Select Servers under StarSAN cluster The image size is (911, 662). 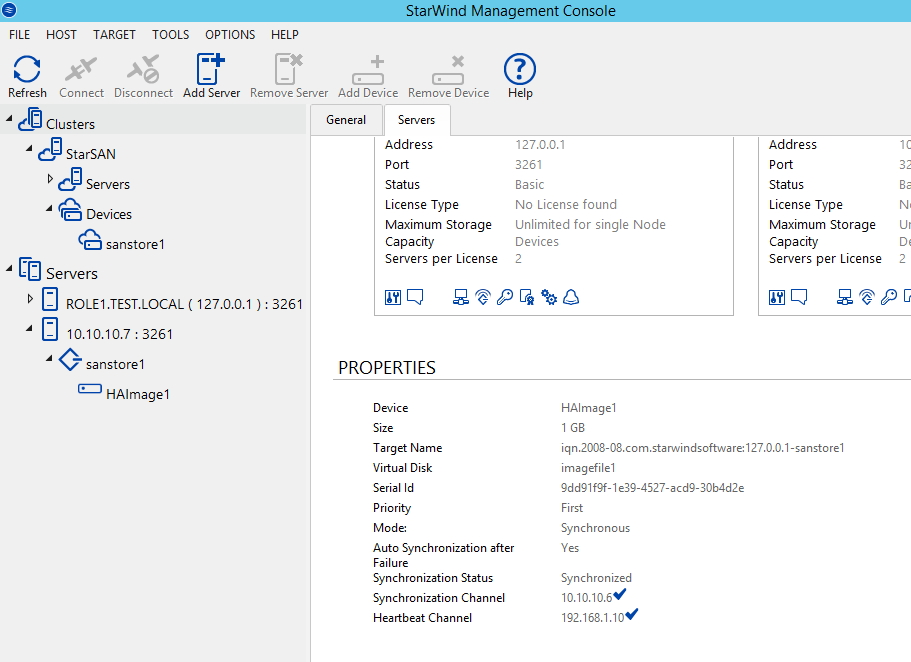[x=107, y=184]
